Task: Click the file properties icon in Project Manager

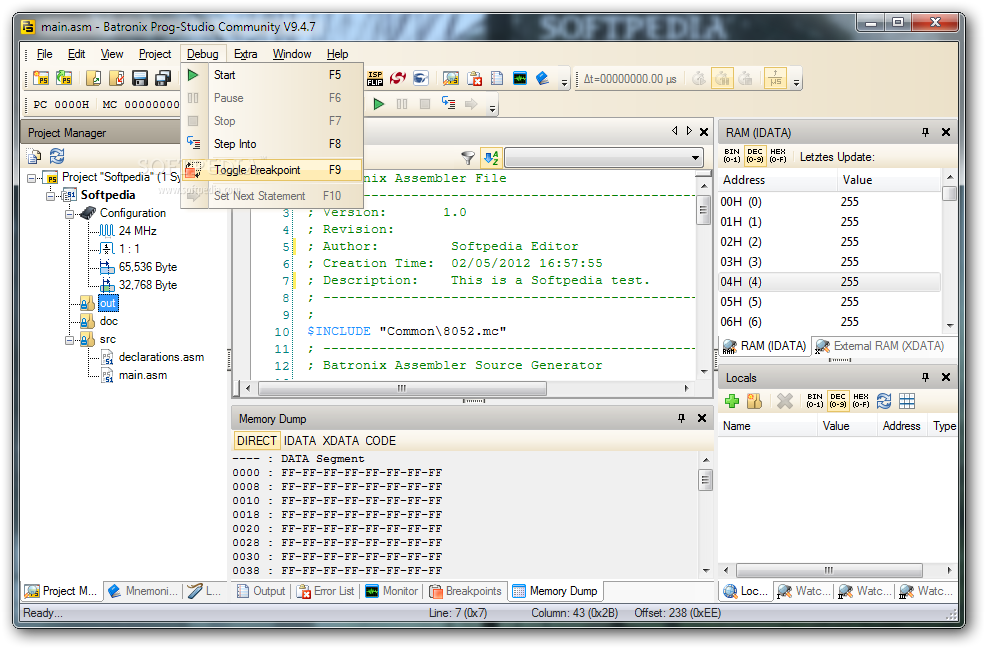Action: pyautogui.click(x=34, y=156)
